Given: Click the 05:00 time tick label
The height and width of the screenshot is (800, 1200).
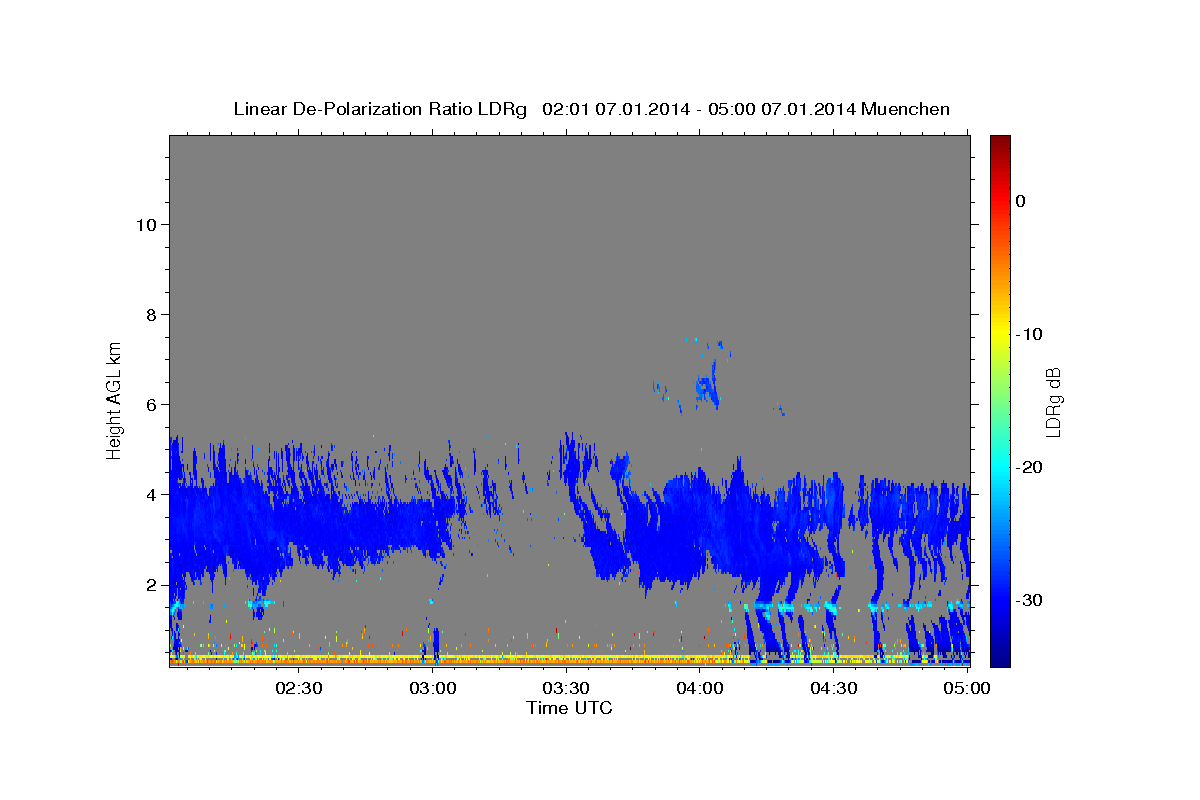Looking at the screenshot, I should click(967, 689).
